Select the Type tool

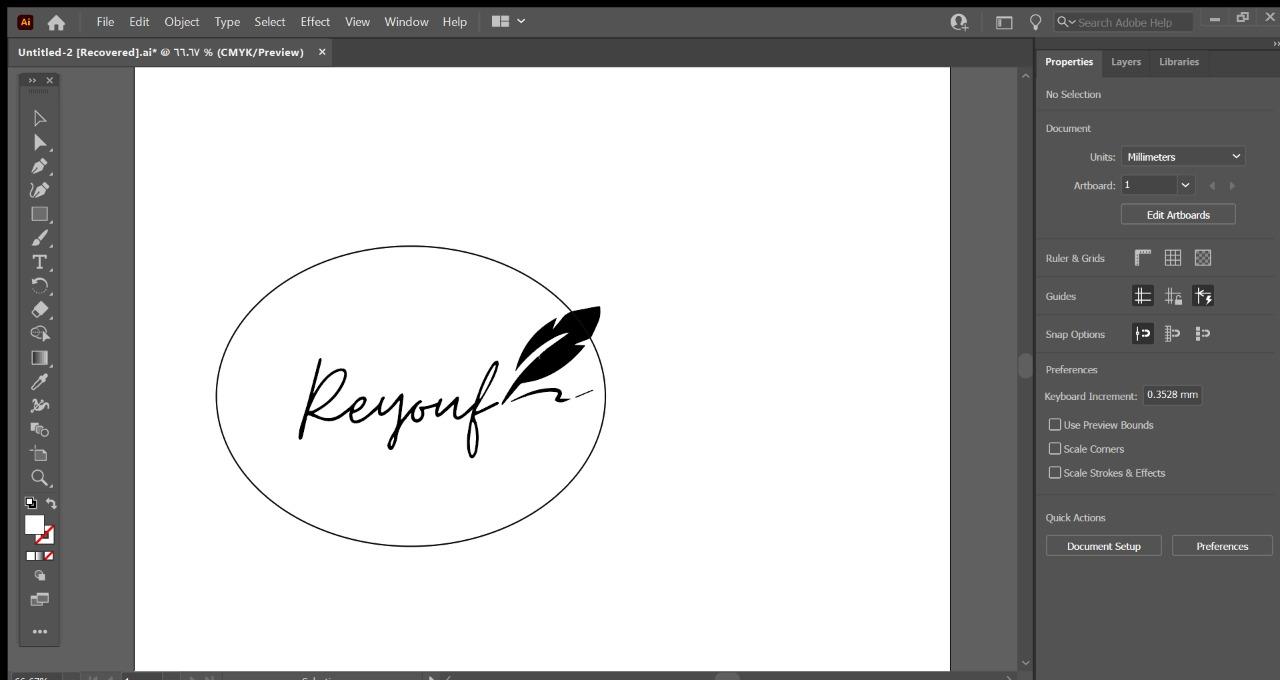click(x=40, y=262)
